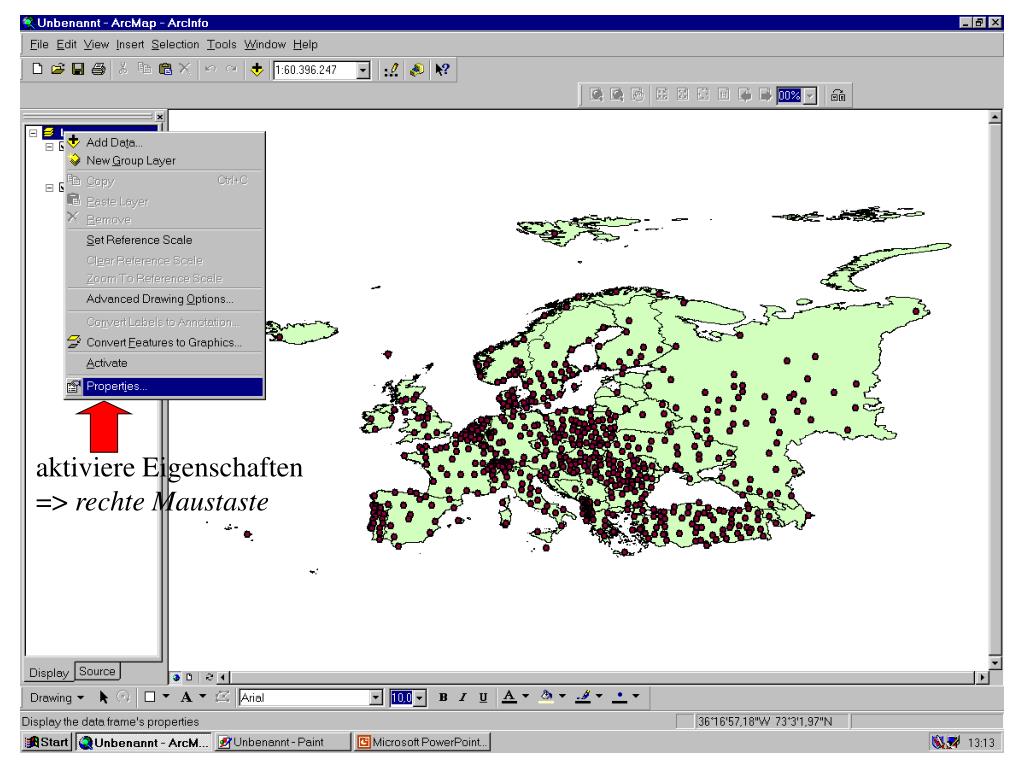Screen dimensions: 1024x768
Task: Toggle bold text formatting
Action: point(443,695)
